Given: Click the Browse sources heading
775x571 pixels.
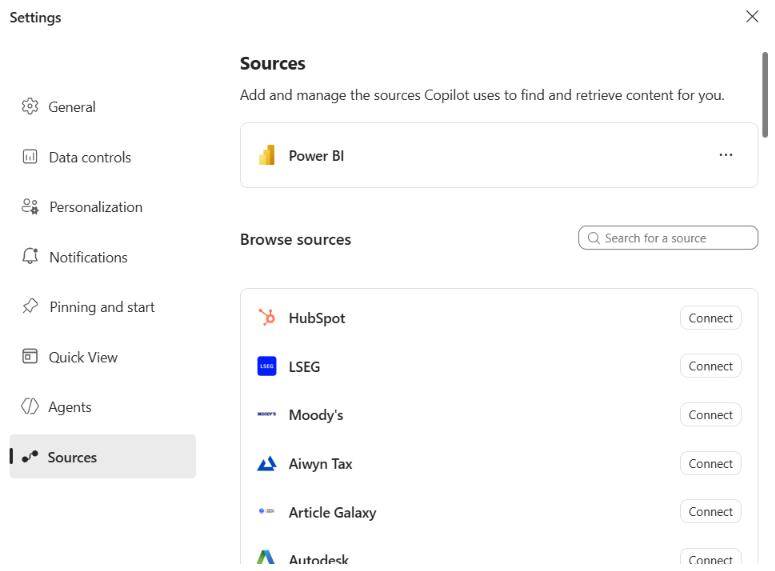Looking at the screenshot, I should tap(296, 239).
